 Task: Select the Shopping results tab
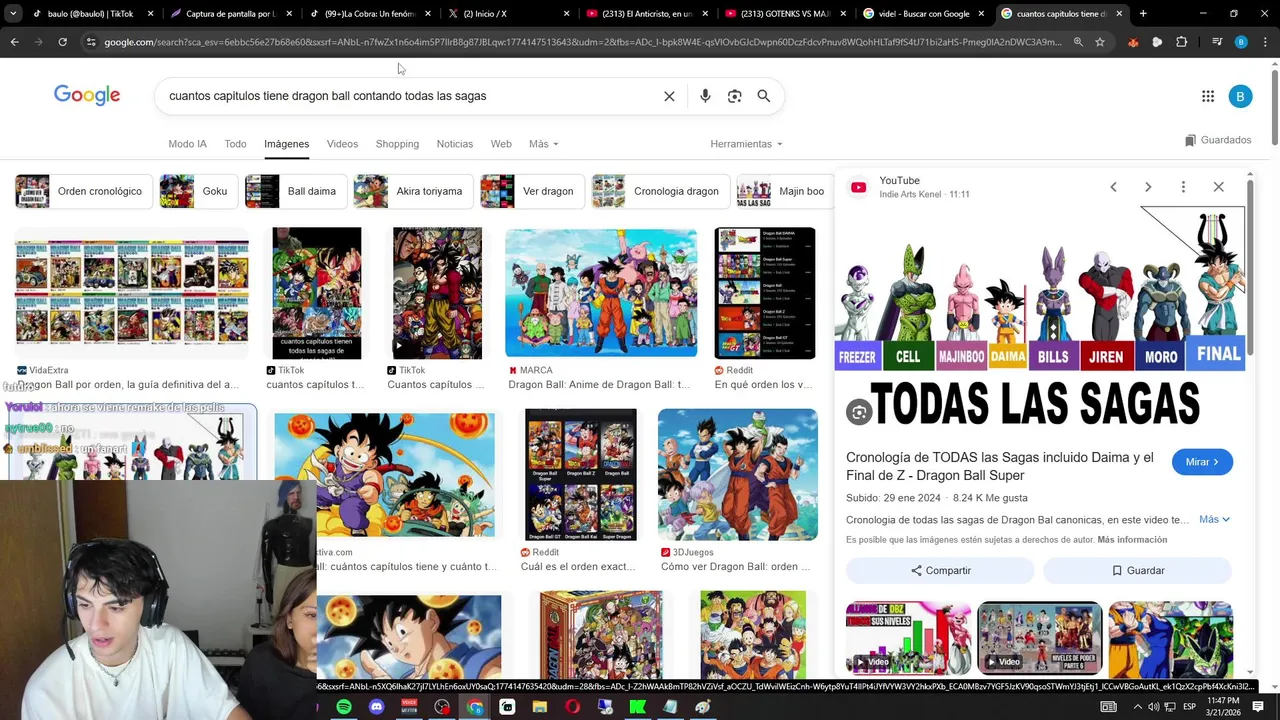pyautogui.click(x=397, y=144)
